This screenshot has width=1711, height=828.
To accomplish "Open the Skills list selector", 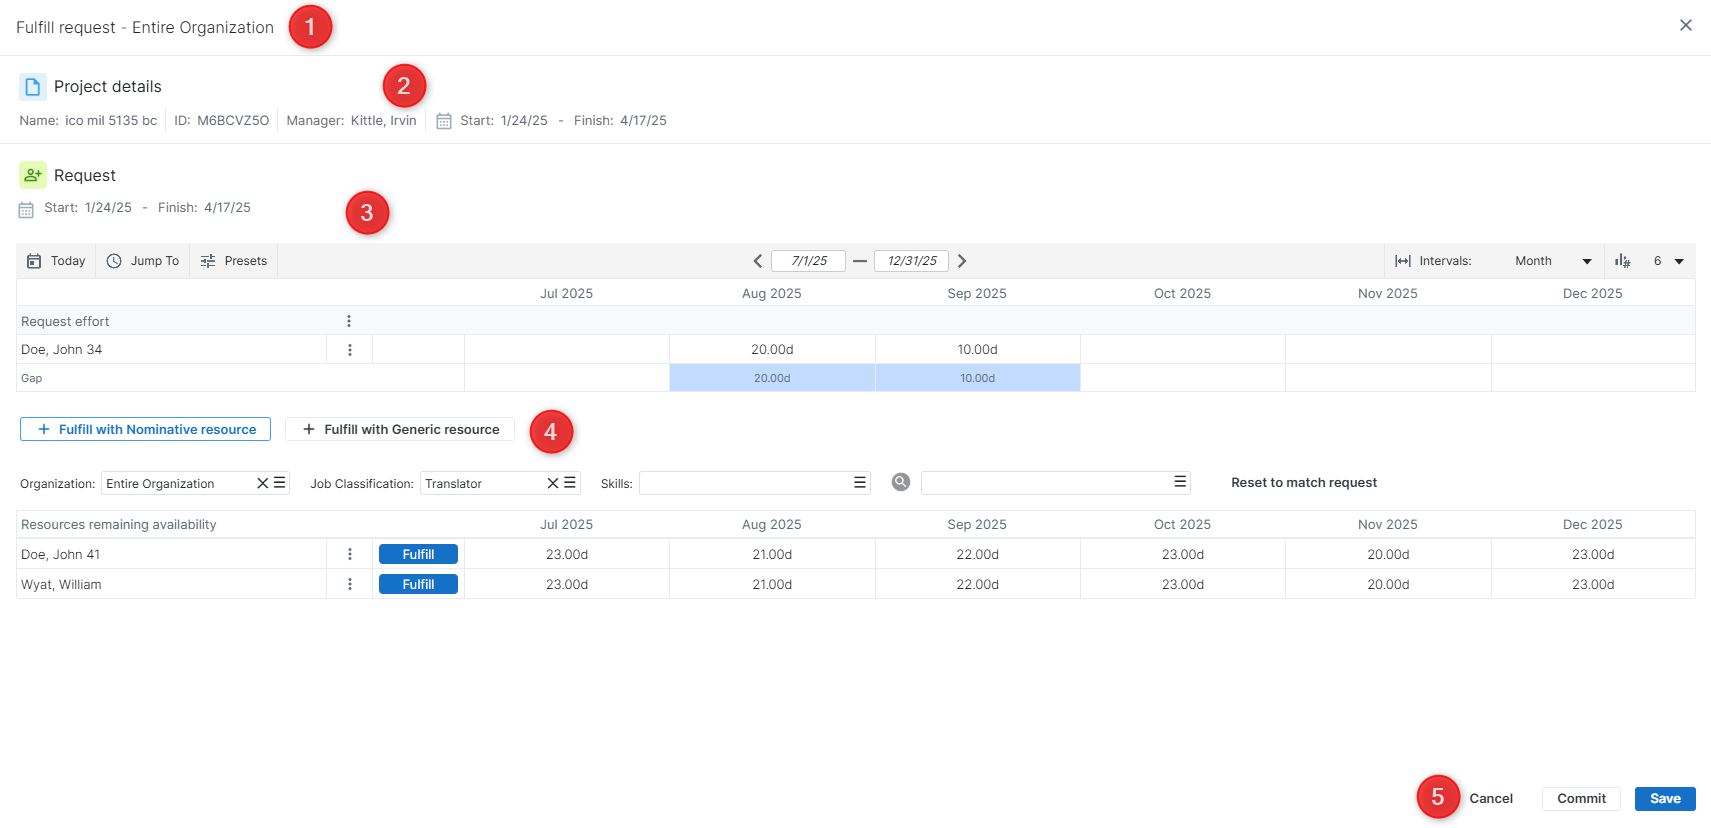I will 859,483.
